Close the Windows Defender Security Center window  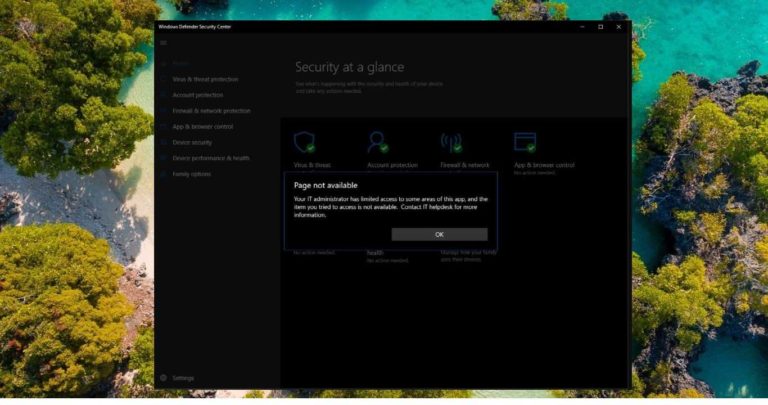(x=619, y=27)
